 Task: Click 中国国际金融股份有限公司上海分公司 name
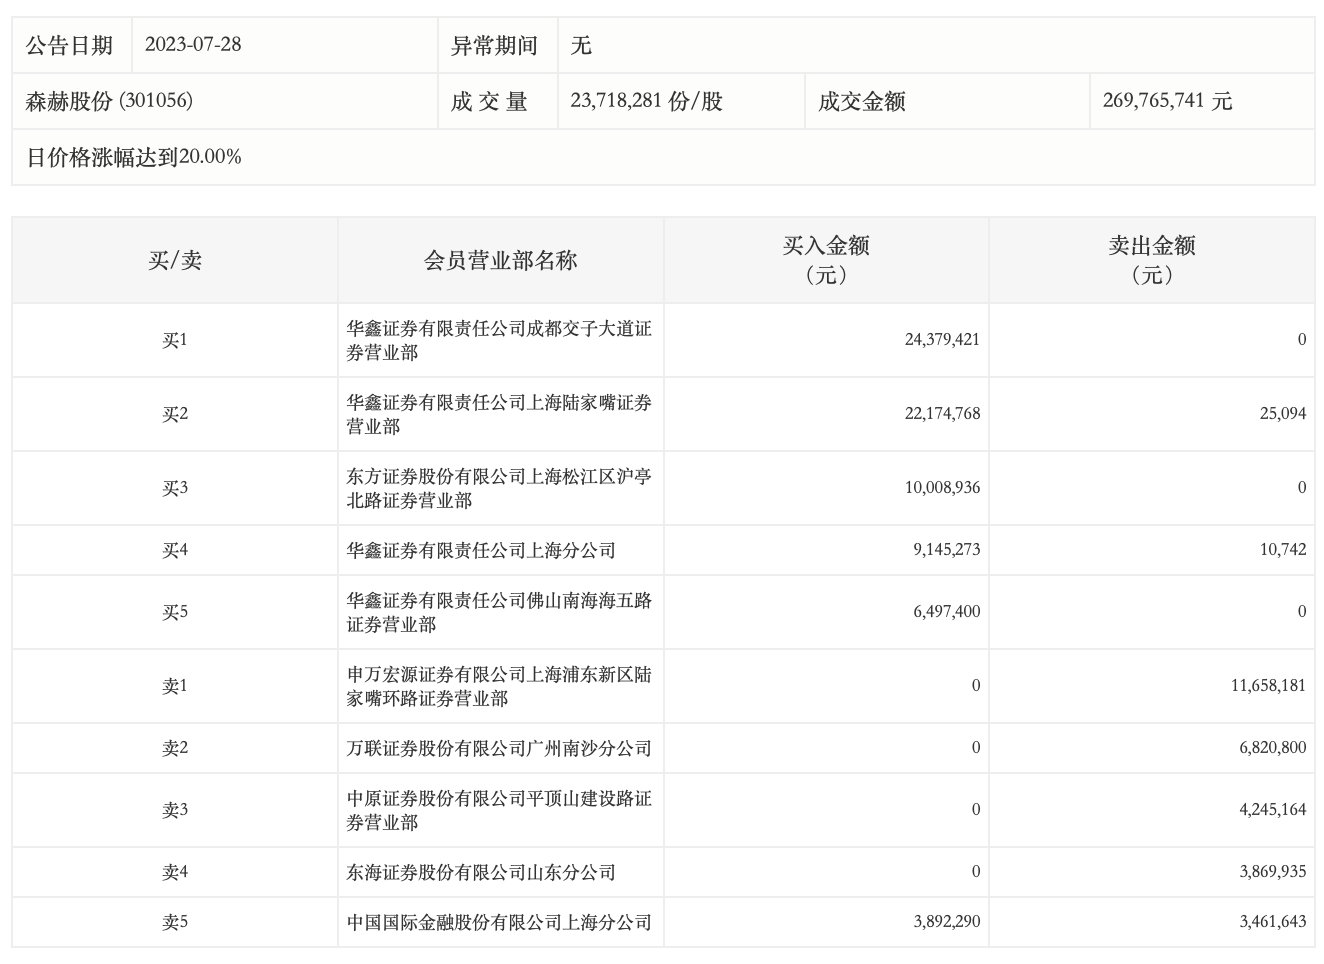(499, 922)
